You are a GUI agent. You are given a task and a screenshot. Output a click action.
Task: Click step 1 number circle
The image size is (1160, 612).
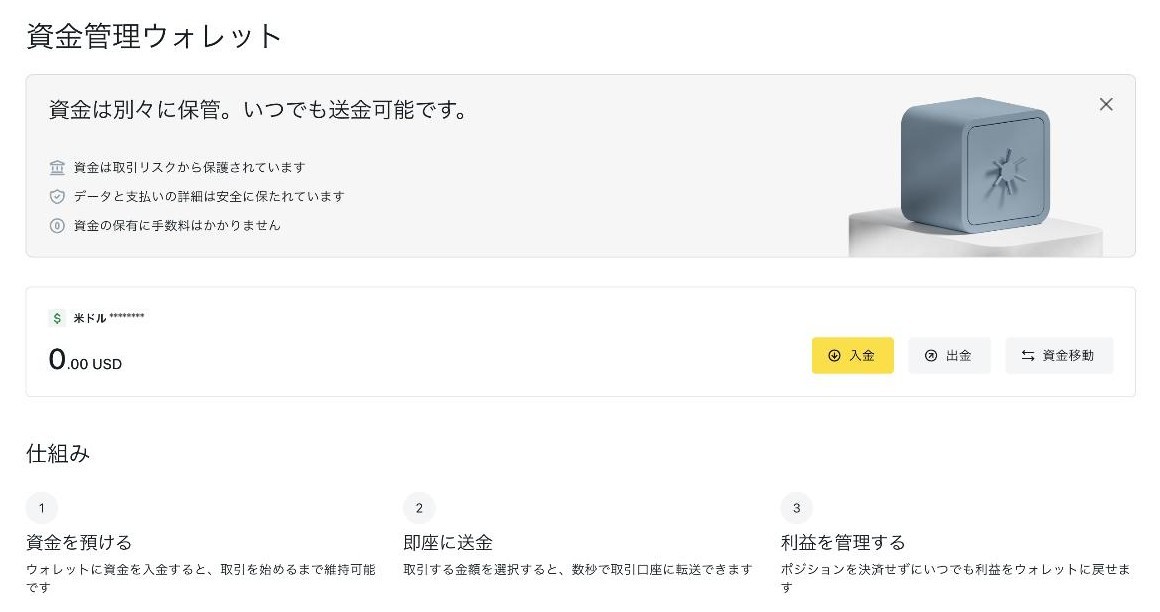tap(41, 508)
